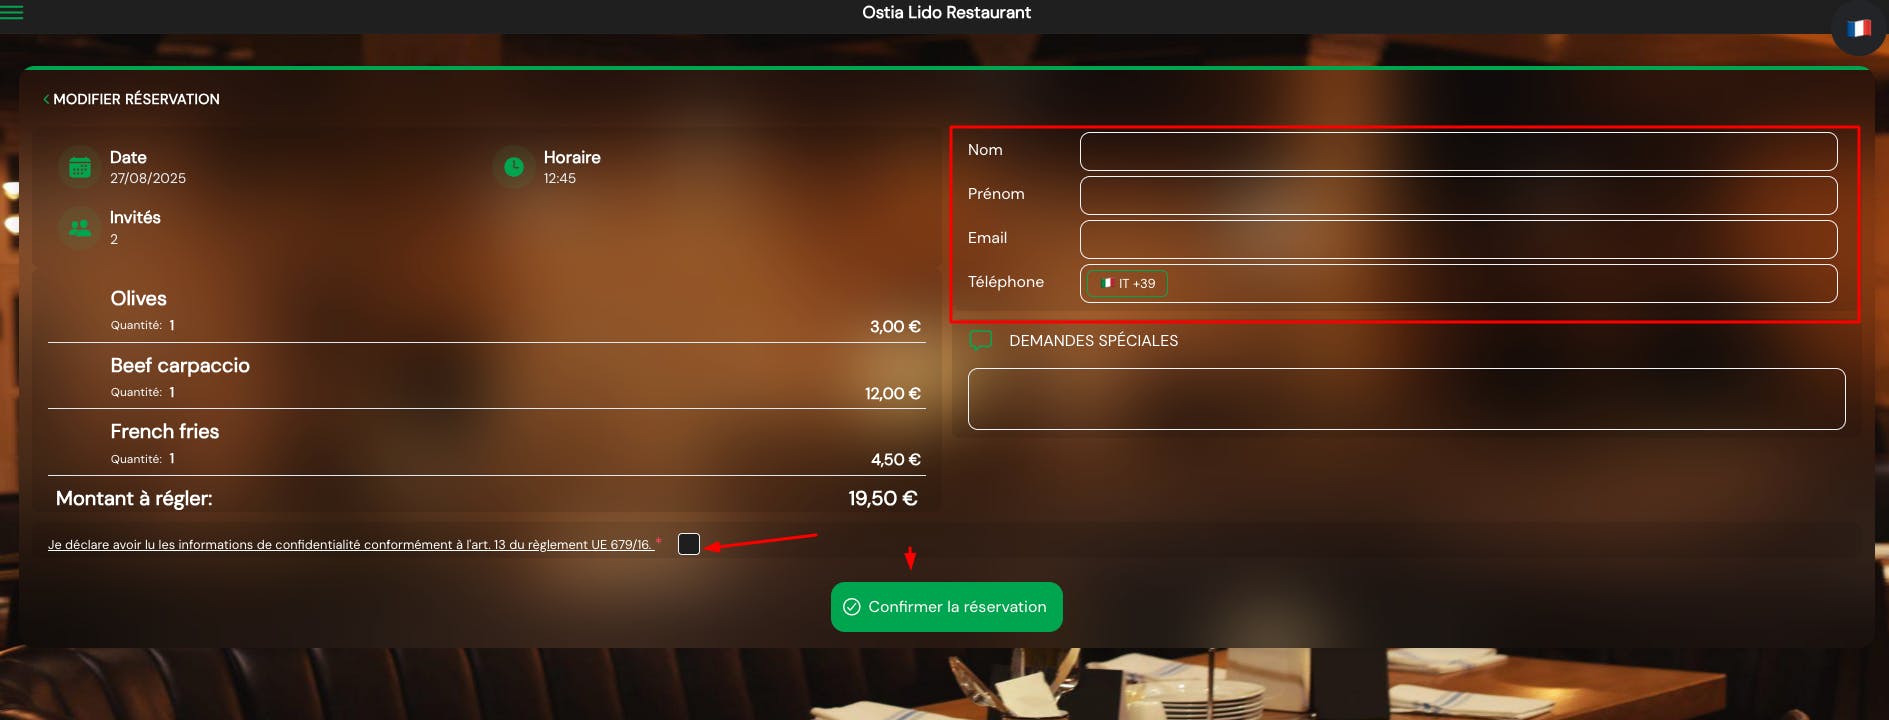Screen dimensions: 1889x720
Task: Open the hamburger menu icon
Action: (x=12, y=13)
